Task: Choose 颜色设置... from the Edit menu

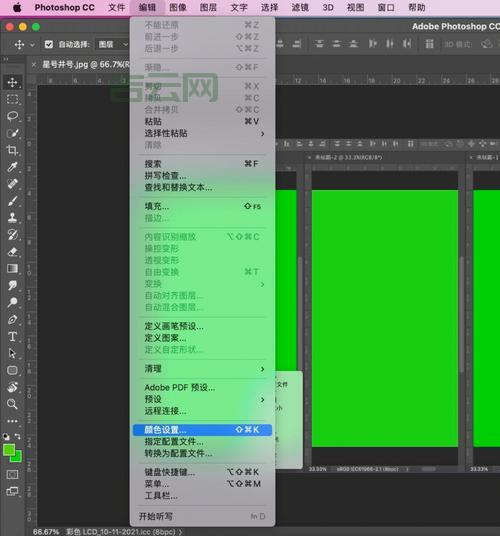Action: click(202, 430)
